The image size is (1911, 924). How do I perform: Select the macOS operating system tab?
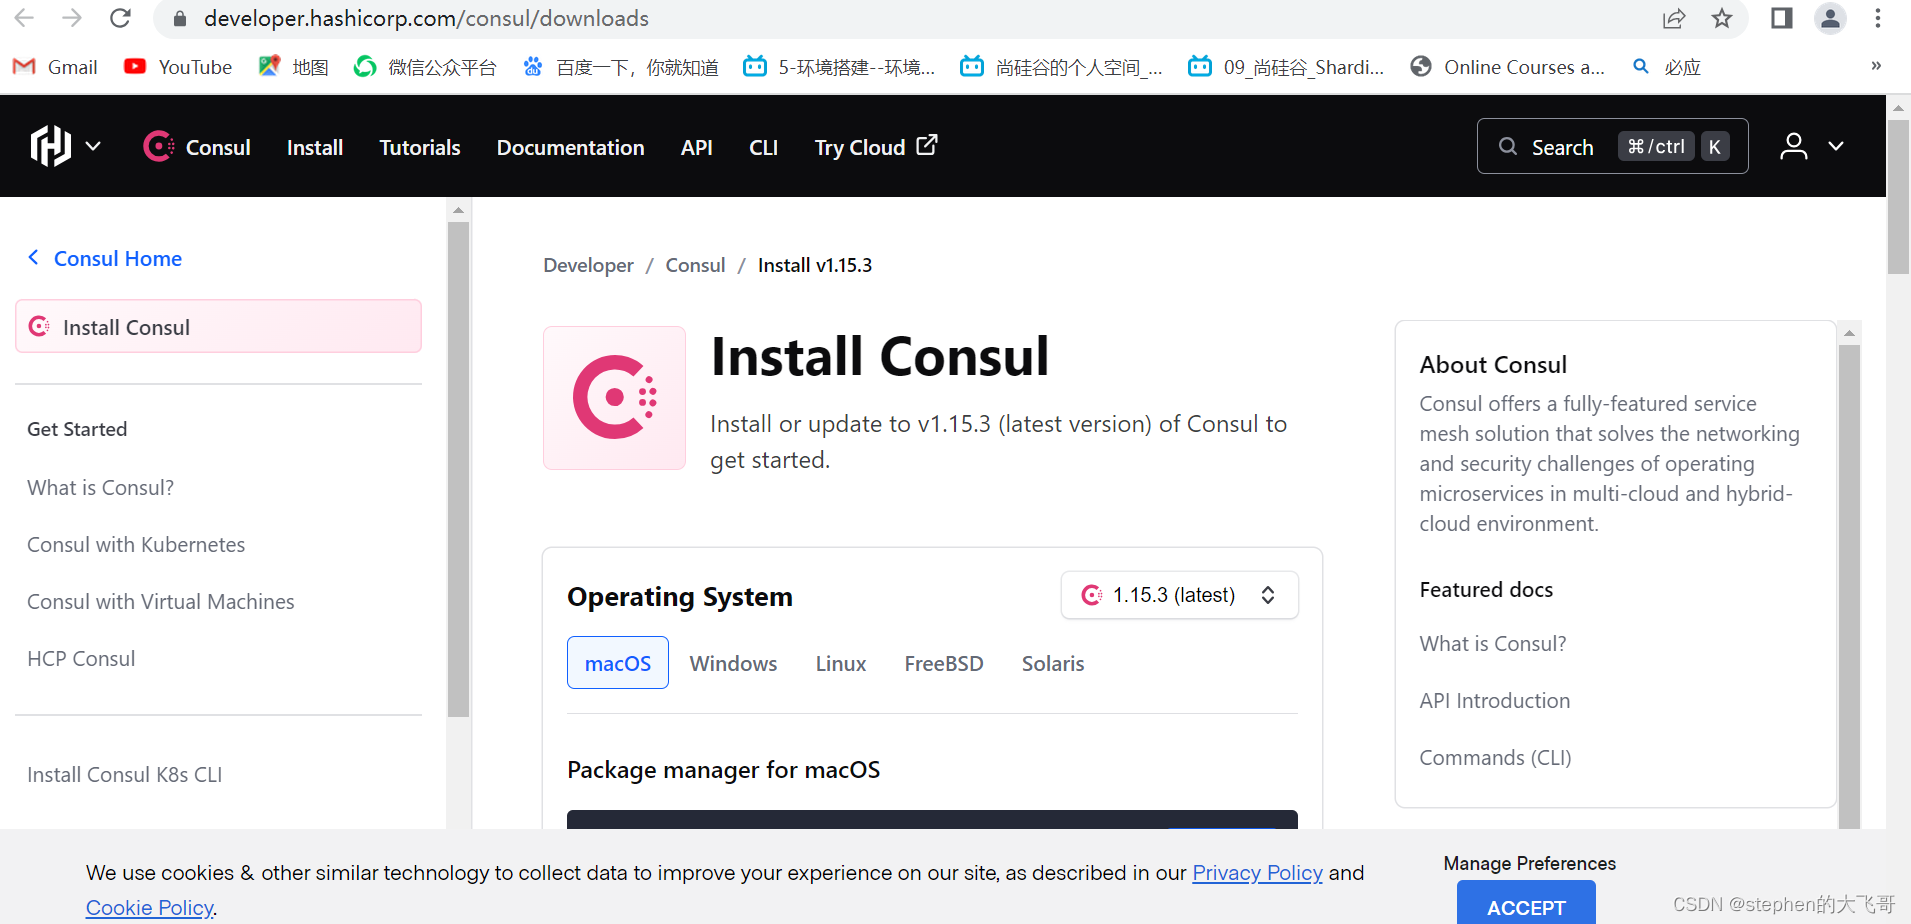pos(618,663)
